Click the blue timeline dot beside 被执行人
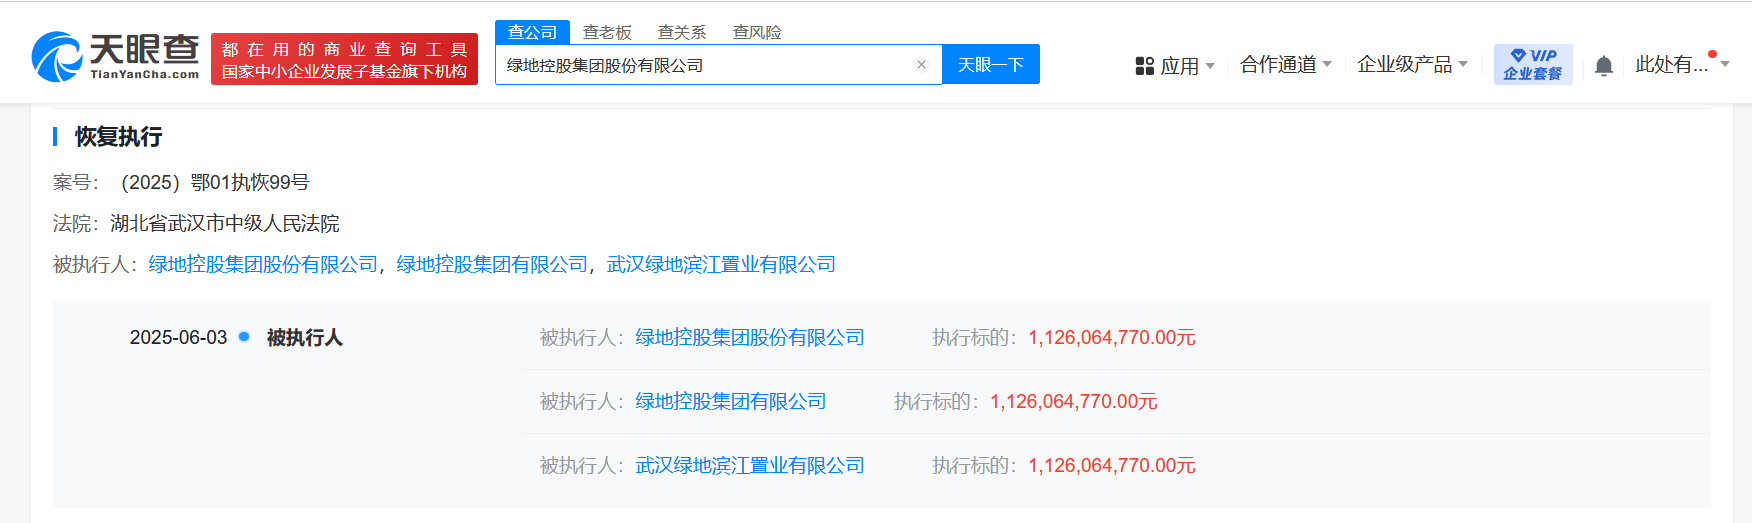The width and height of the screenshot is (1752, 523). (x=244, y=336)
